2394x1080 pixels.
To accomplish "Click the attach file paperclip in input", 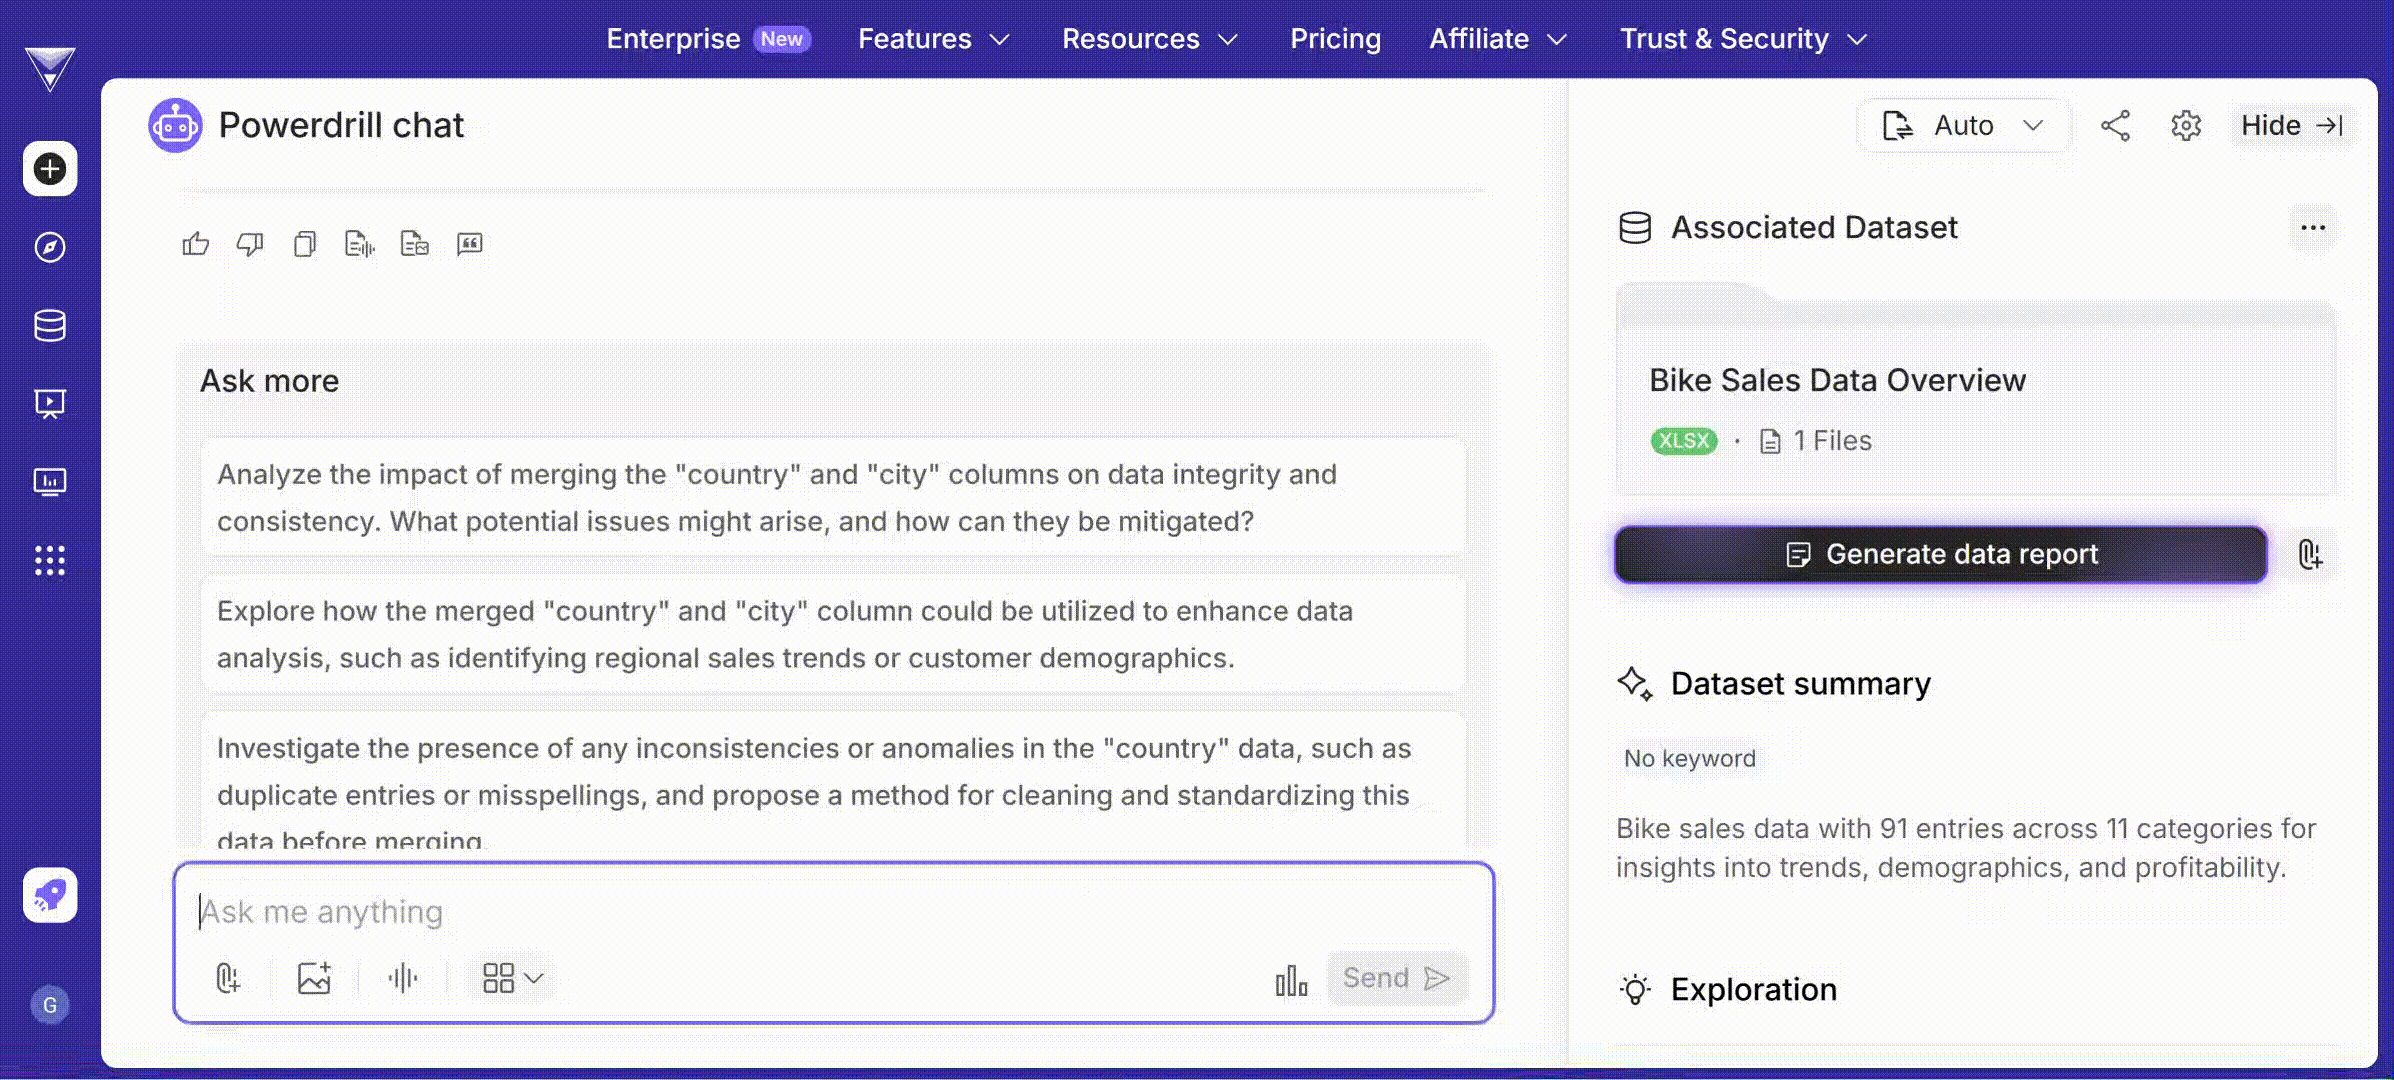I will click(228, 978).
